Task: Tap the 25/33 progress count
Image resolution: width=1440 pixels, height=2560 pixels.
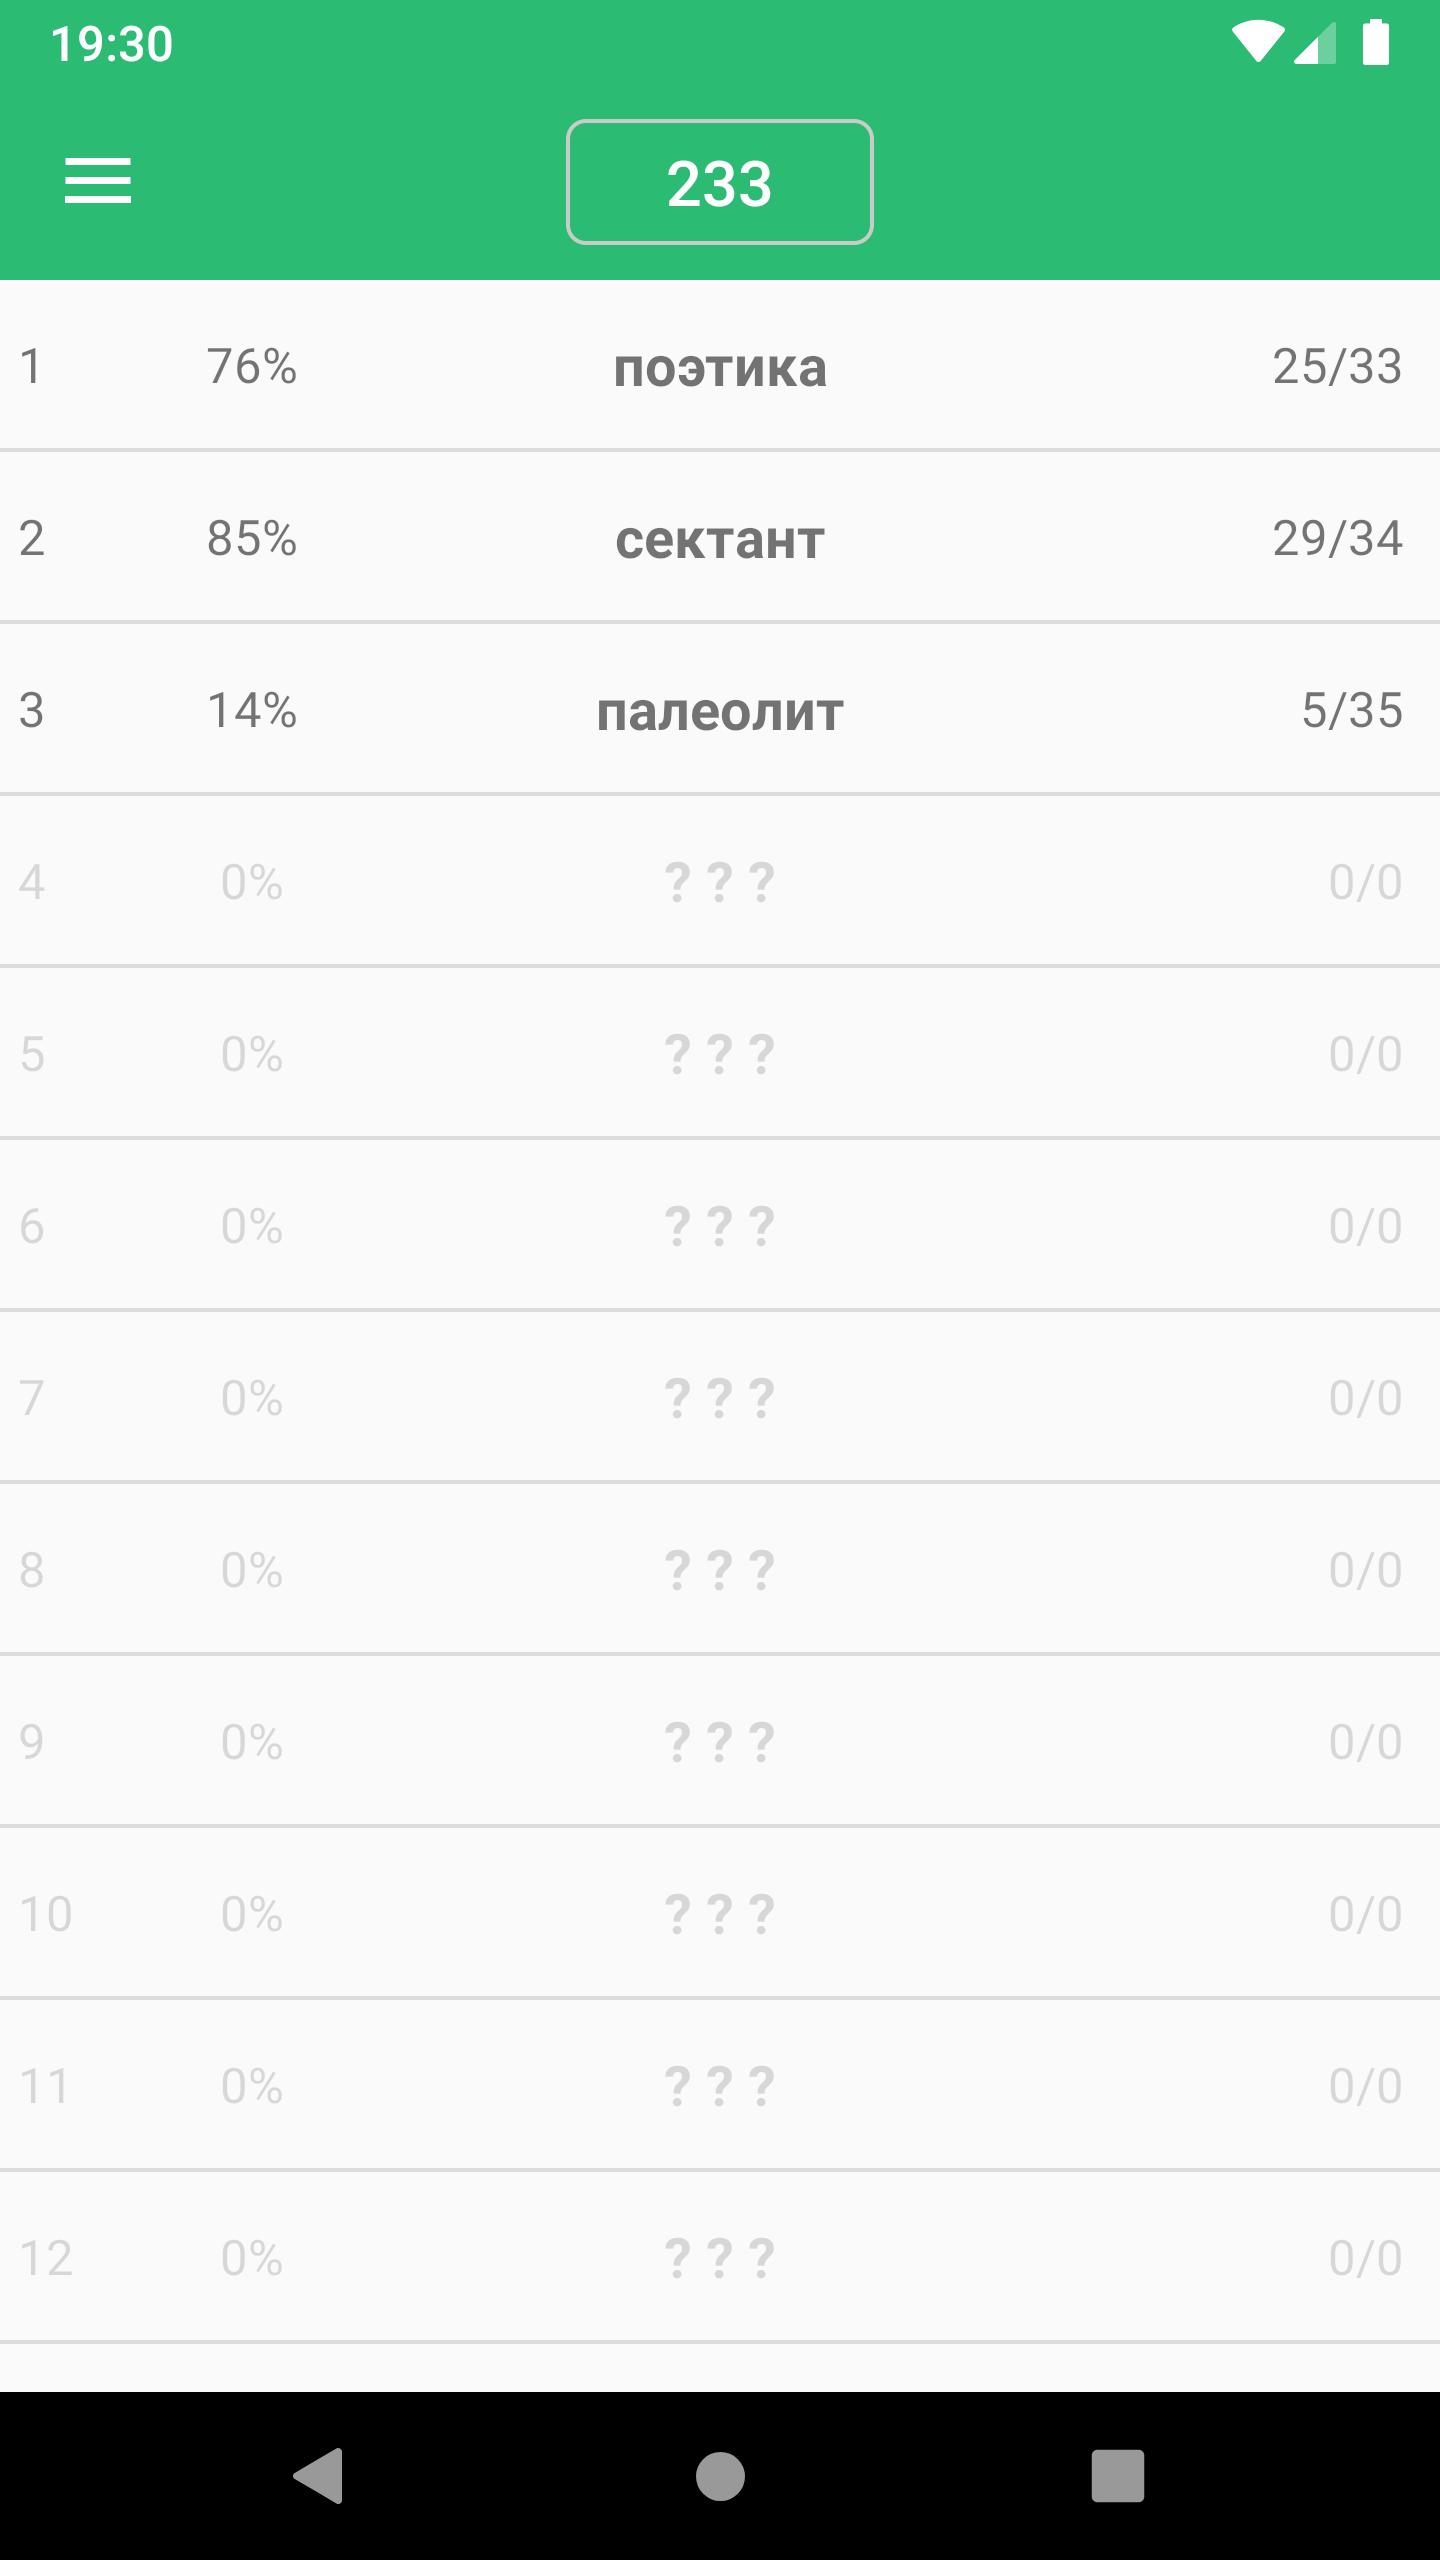Action: pyautogui.click(x=1336, y=367)
